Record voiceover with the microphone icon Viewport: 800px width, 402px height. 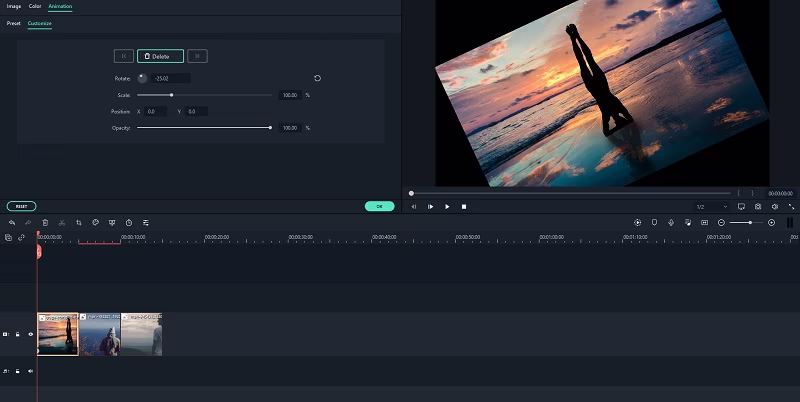[671, 222]
